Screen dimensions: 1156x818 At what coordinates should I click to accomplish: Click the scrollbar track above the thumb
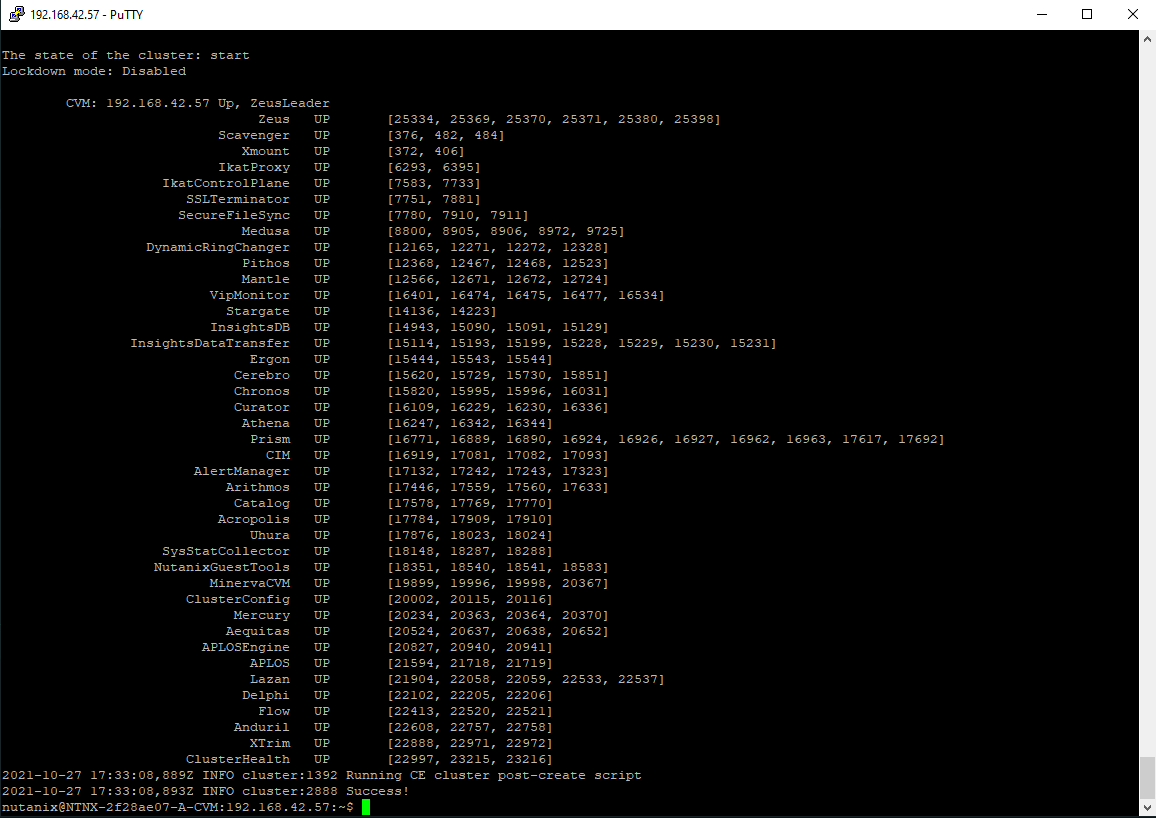(x=1147, y=400)
